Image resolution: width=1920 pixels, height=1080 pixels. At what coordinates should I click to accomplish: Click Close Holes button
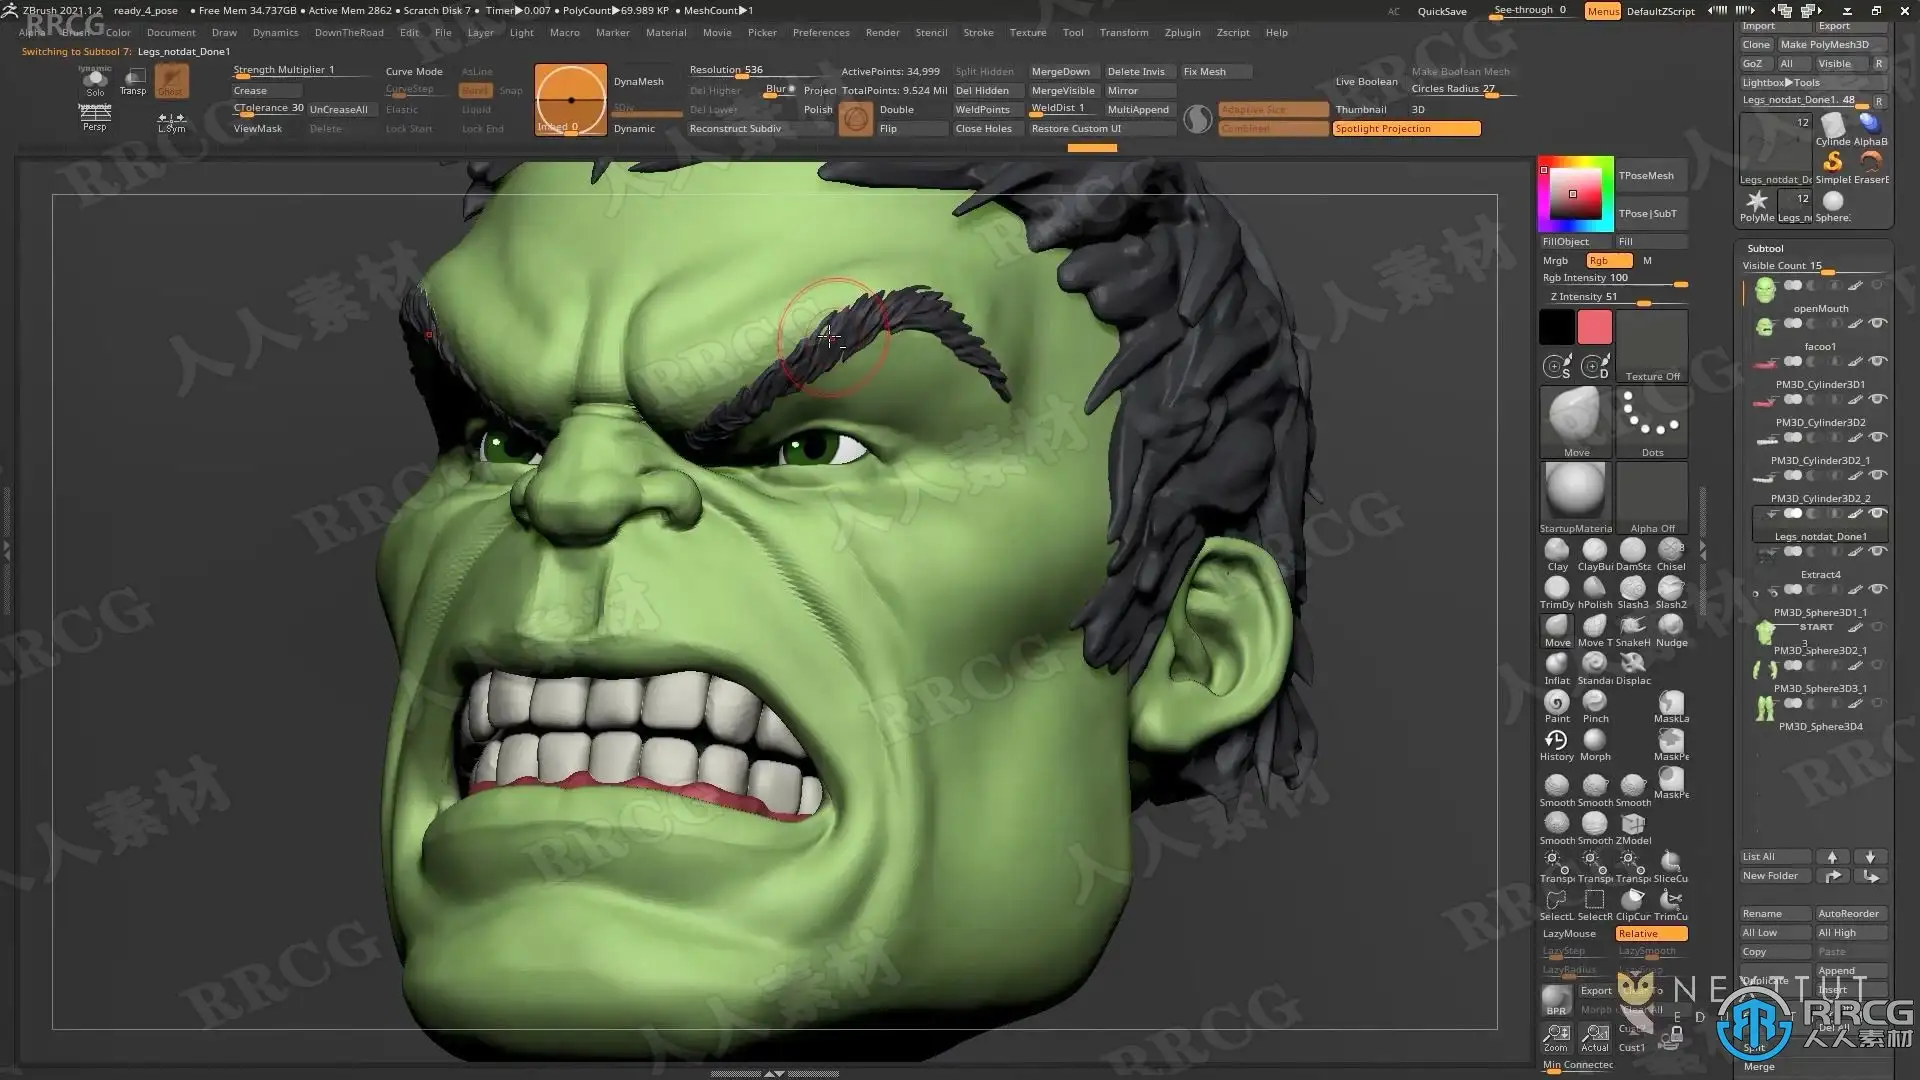point(984,129)
